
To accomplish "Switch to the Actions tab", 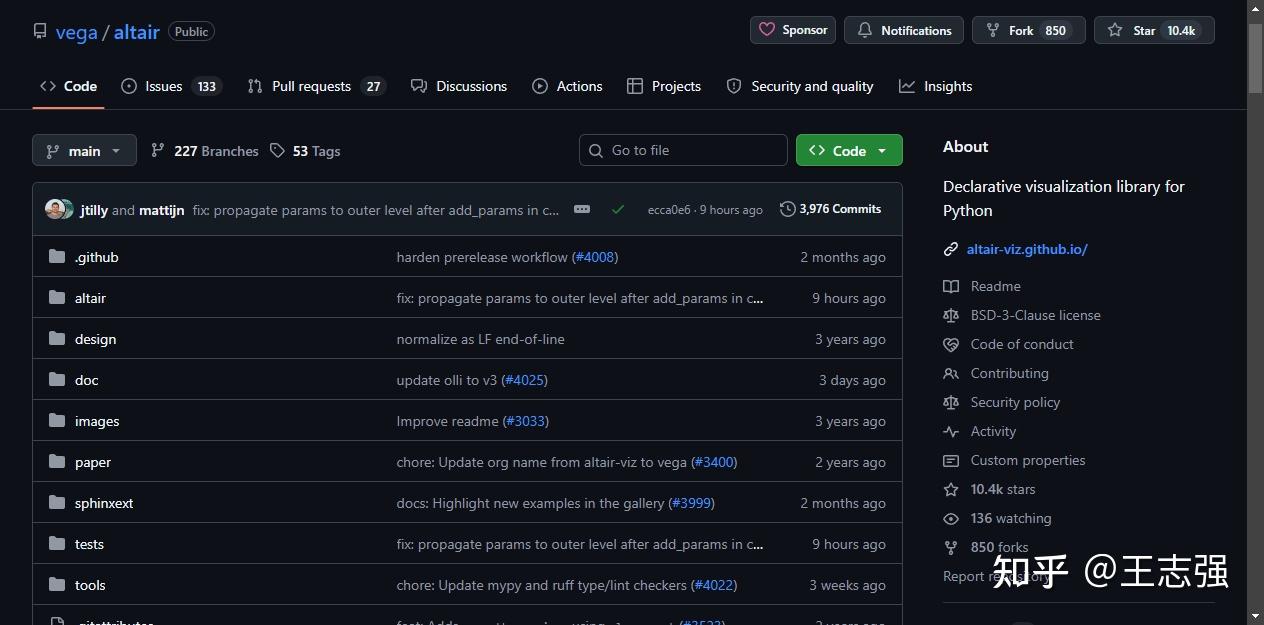I will click(x=567, y=86).
